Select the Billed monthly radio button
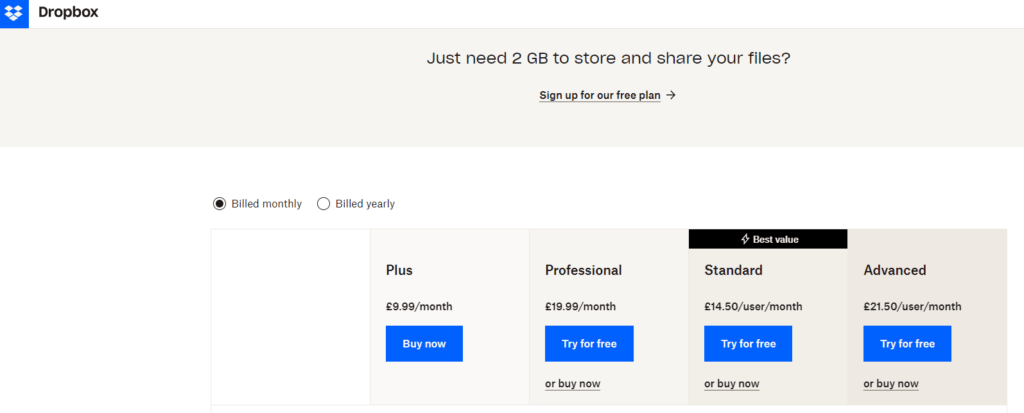This screenshot has width=1024, height=413. click(x=219, y=204)
